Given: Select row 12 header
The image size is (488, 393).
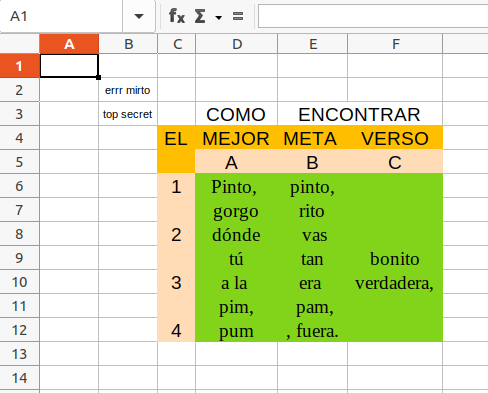Looking at the screenshot, I should click(19, 330).
